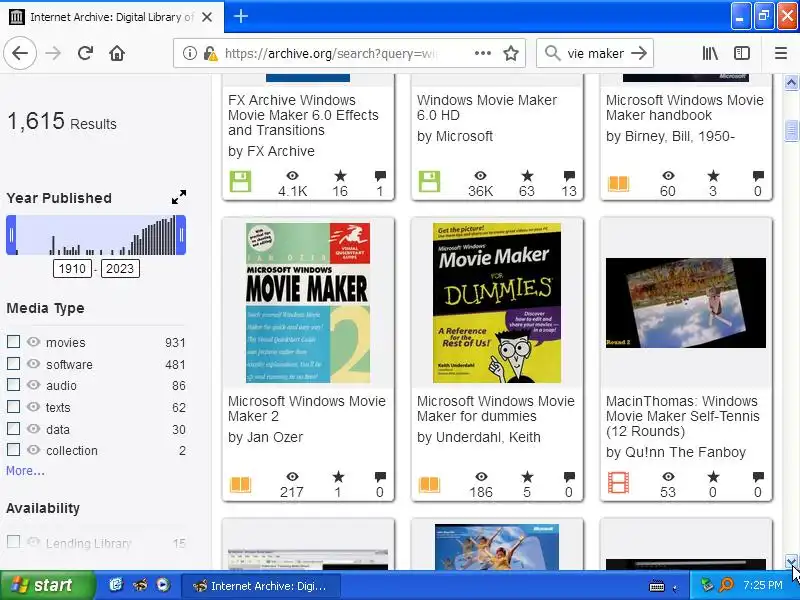Open the Library bookshelf icon

point(710,53)
